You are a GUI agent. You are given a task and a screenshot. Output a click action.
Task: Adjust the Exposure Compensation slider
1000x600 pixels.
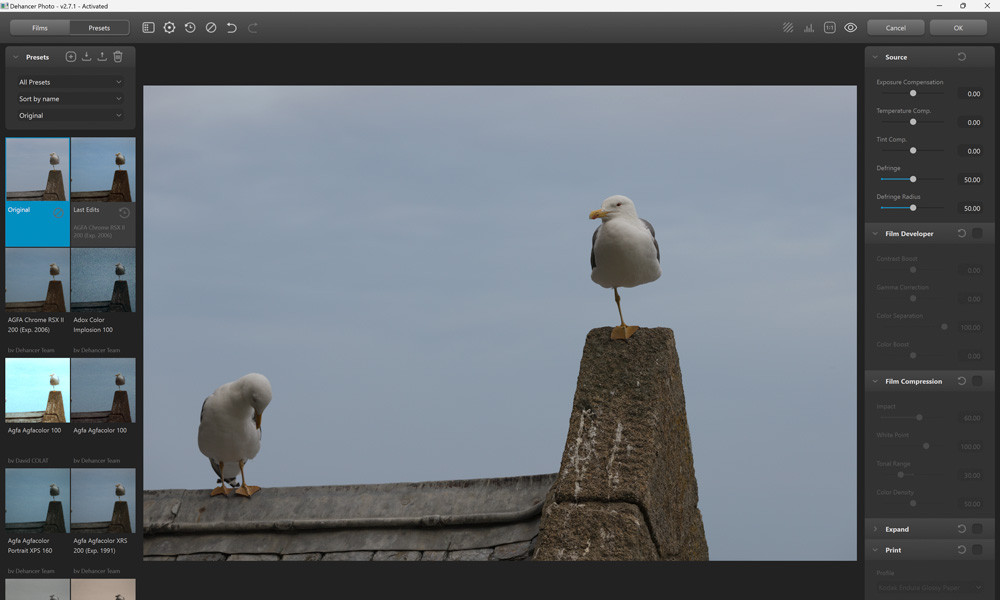[x=913, y=93]
